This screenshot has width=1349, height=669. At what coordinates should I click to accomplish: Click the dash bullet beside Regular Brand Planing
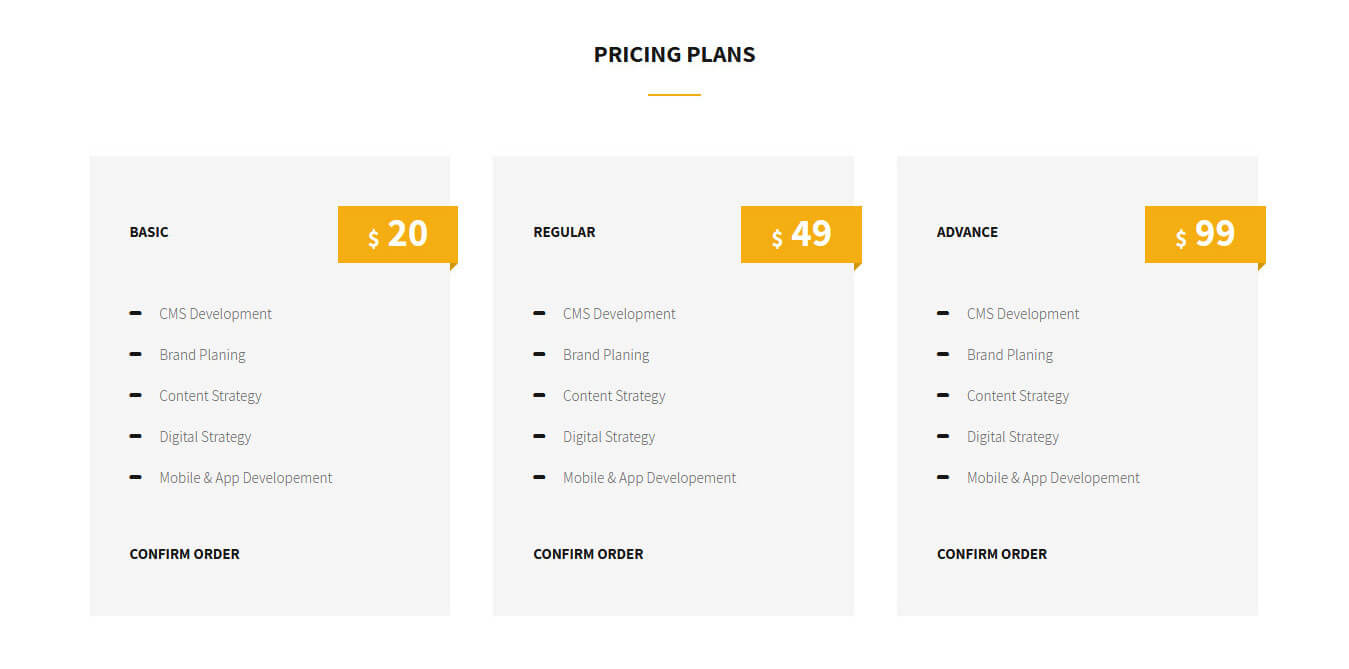tap(539, 355)
